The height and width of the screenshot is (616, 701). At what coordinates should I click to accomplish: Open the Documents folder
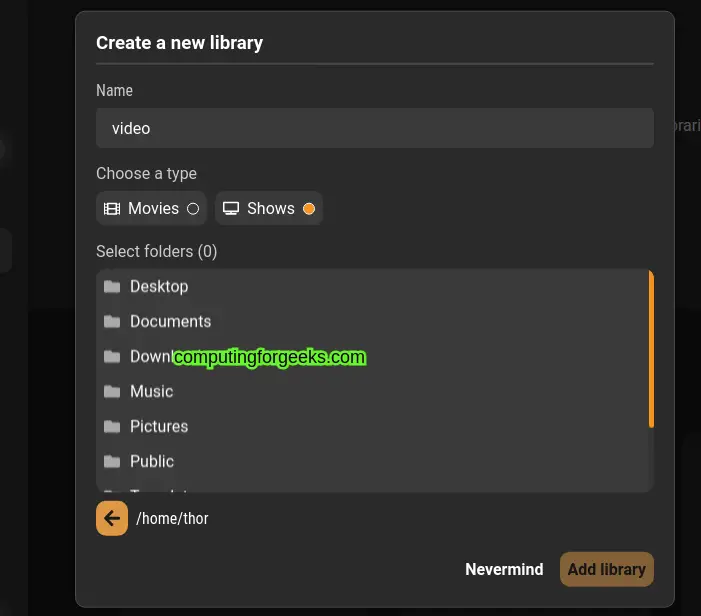pos(372,321)
